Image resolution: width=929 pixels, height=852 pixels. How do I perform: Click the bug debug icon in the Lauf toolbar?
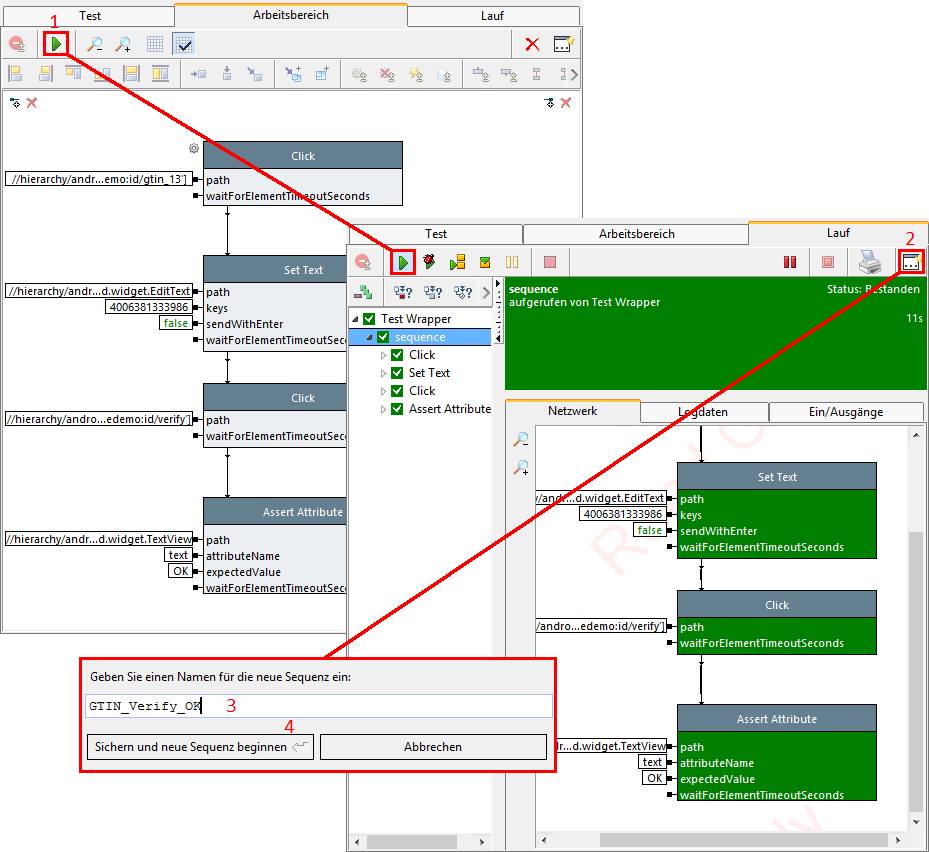(x=430, y=262)
